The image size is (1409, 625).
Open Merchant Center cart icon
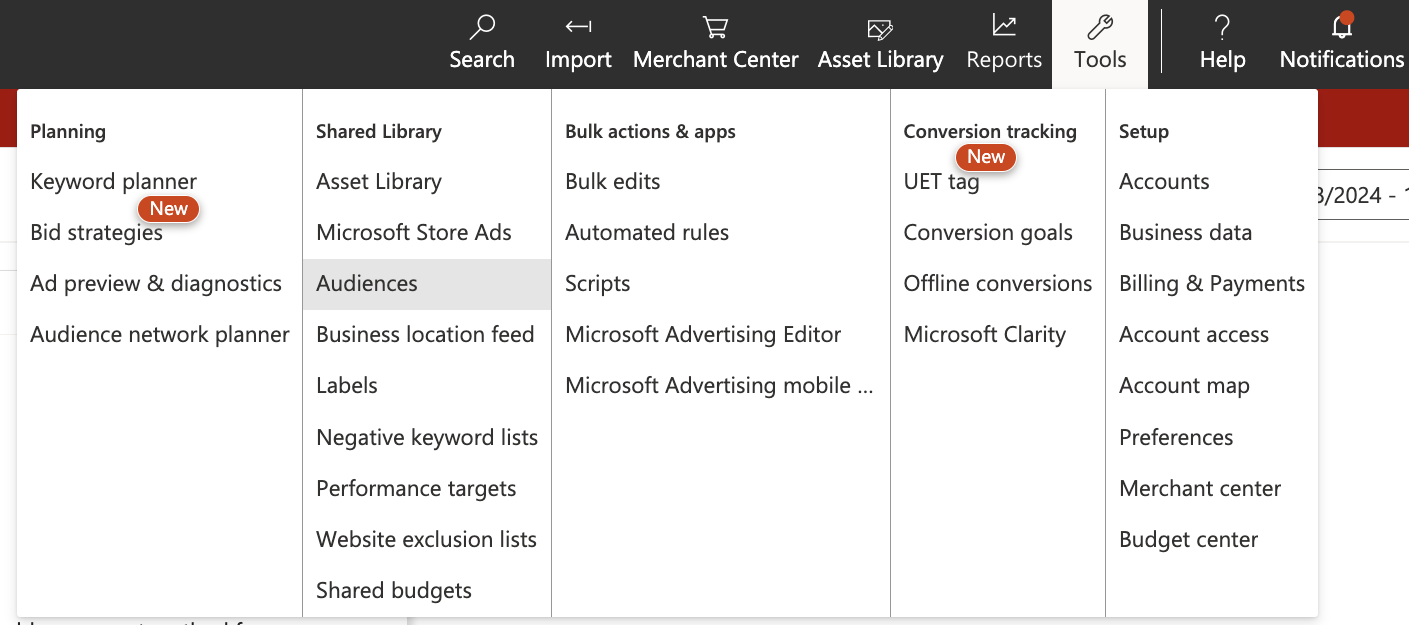click(x=715, y=26)
